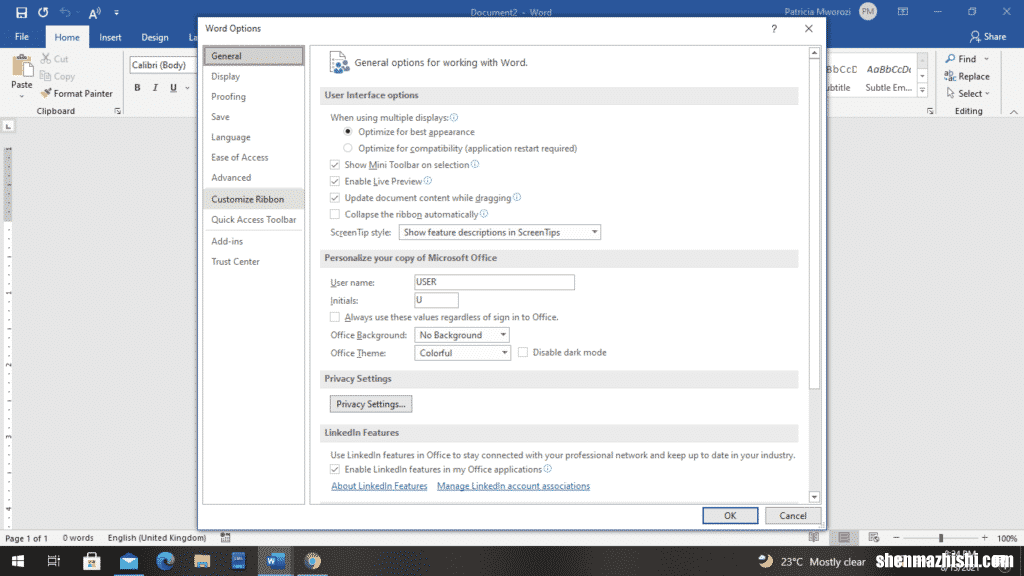This screenshot has height=576, width=1024.
Task: Click the Privacy Settings... button
Action: click(x=370, y=404)
